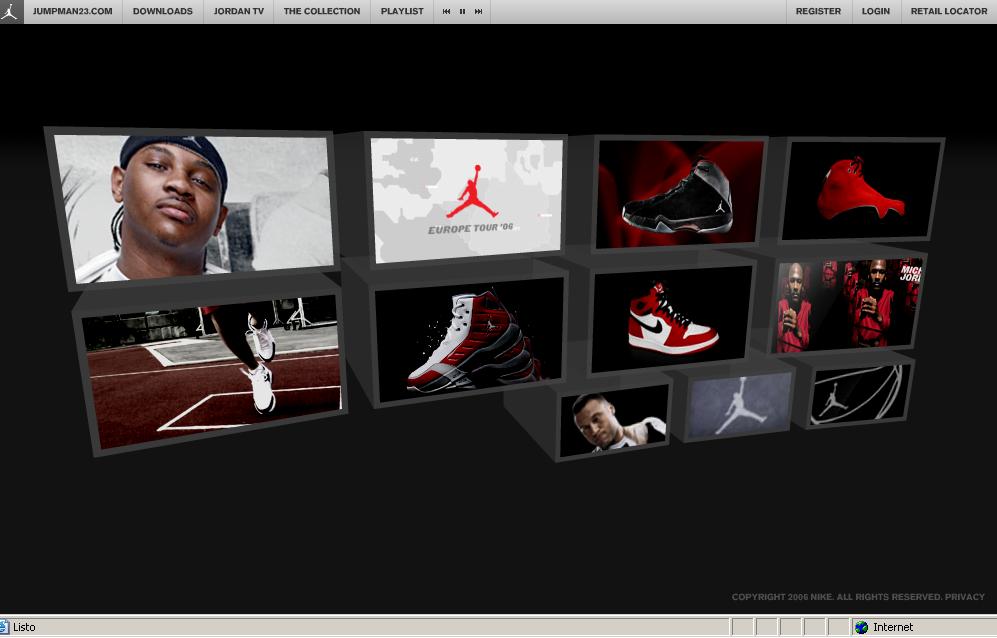Viewport: 997px width, 638px height.
Task: Open the RETAIL LOCATOR page
Action: 949,11
